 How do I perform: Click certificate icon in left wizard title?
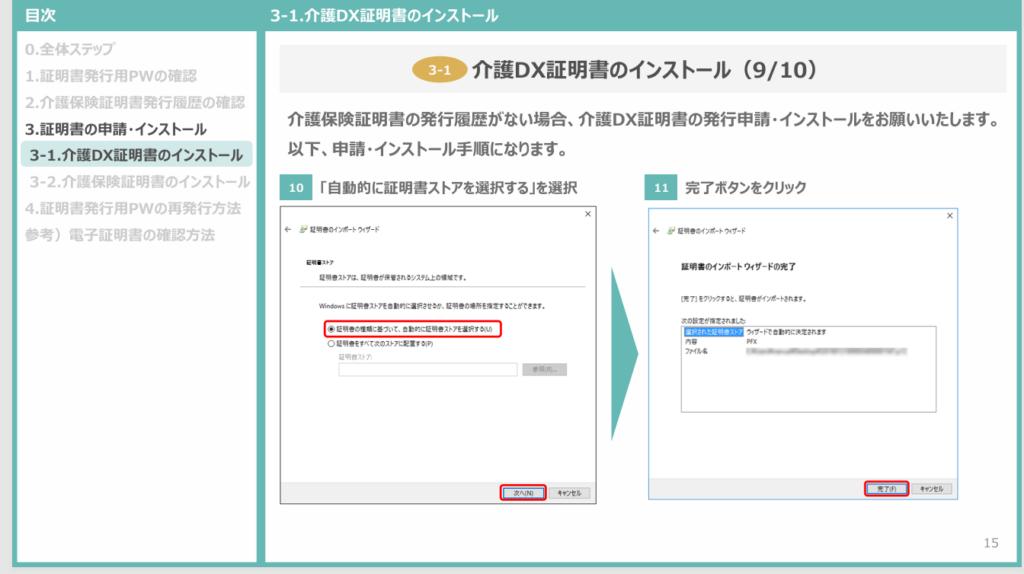click(303, 229)
